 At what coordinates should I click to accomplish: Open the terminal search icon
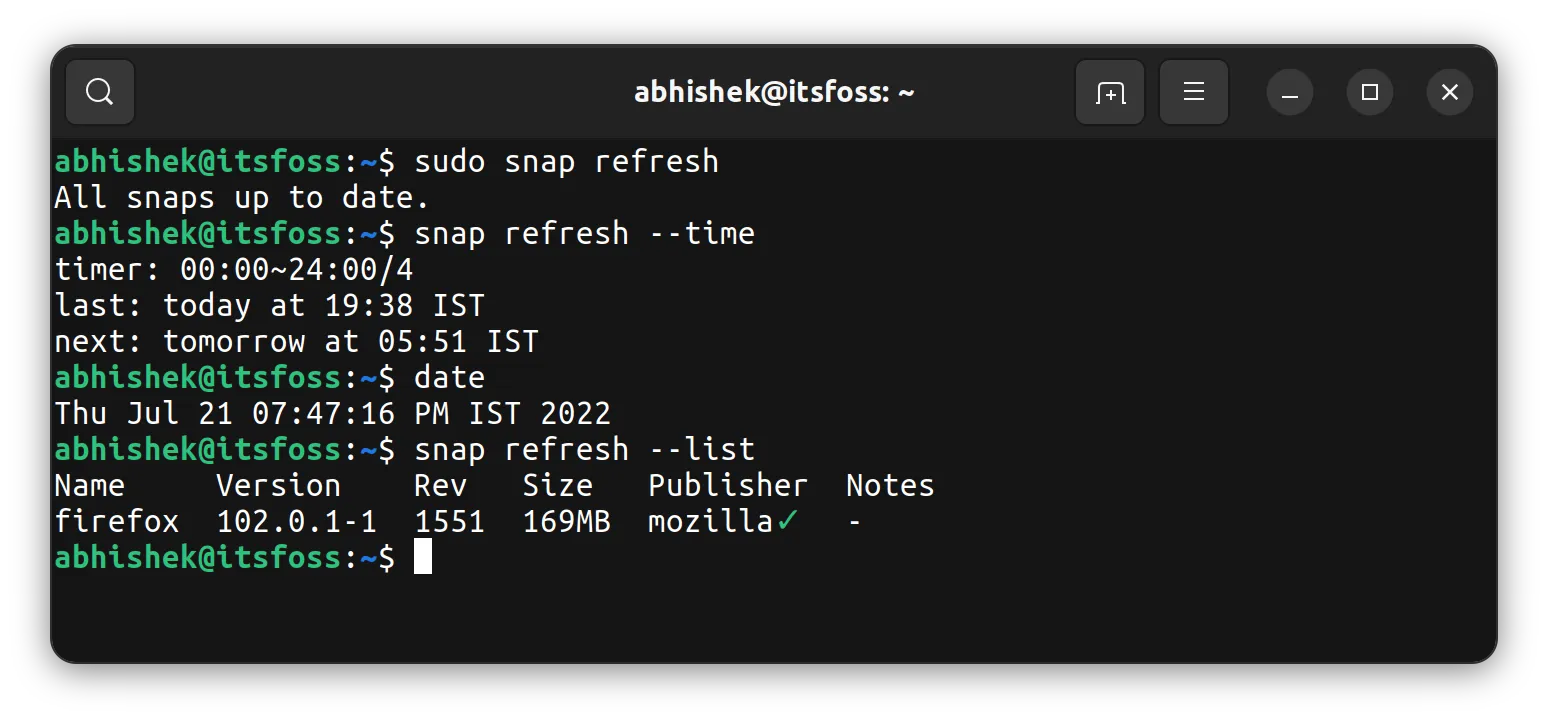(x=99, y=91)
